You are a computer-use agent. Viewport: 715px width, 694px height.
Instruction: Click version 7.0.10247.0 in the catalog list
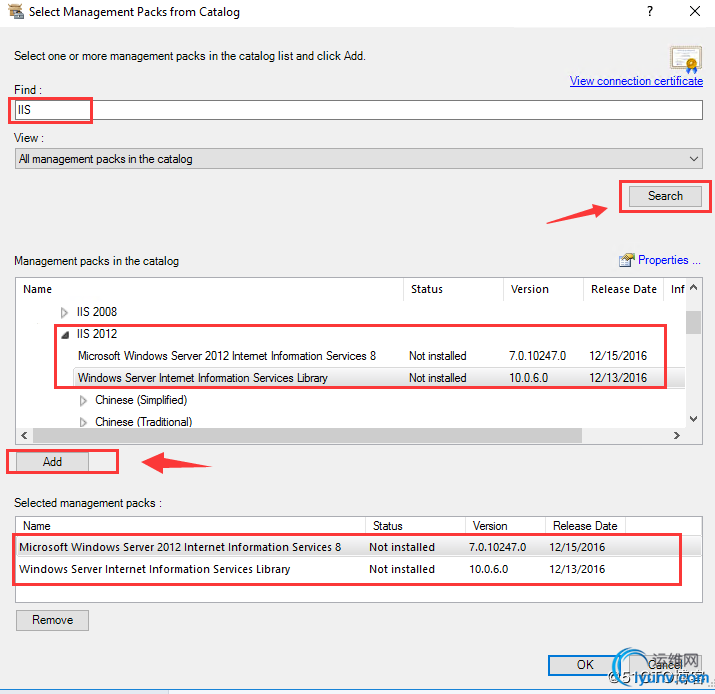click(x=538, y=356)
